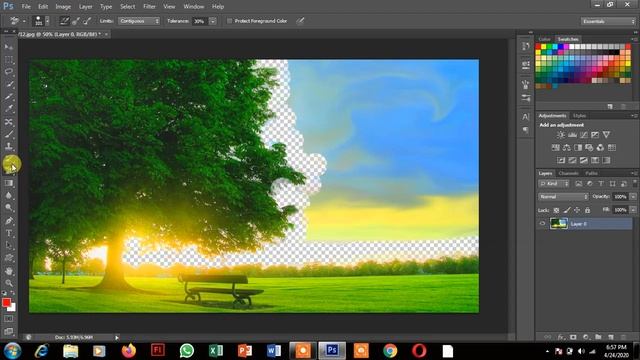Open the Normal blend mode dropdown
This screenshot has width=640, height=360.
[563, 197]
